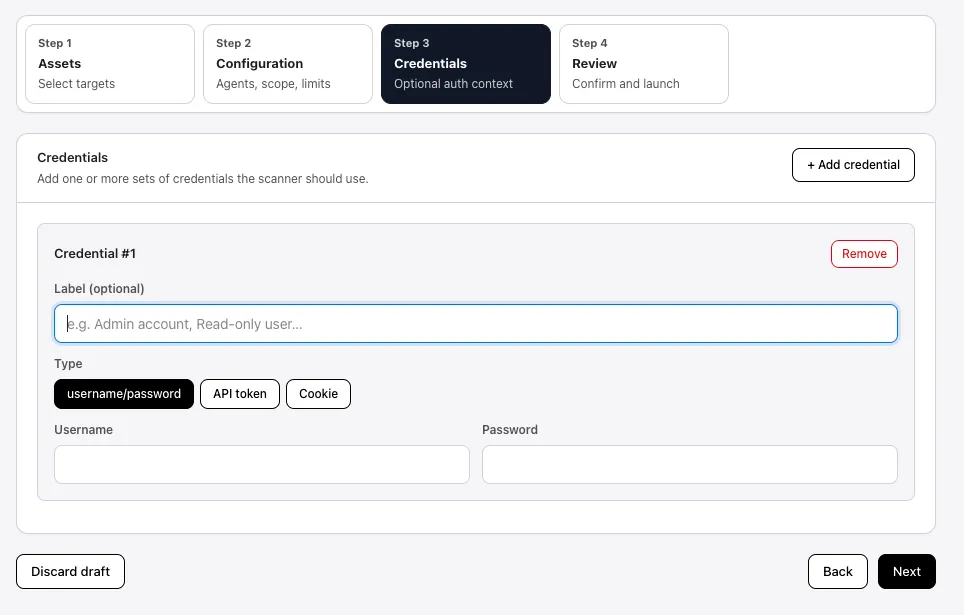
Task: Switch credential type to API token
Action: [x=239, y=393]
